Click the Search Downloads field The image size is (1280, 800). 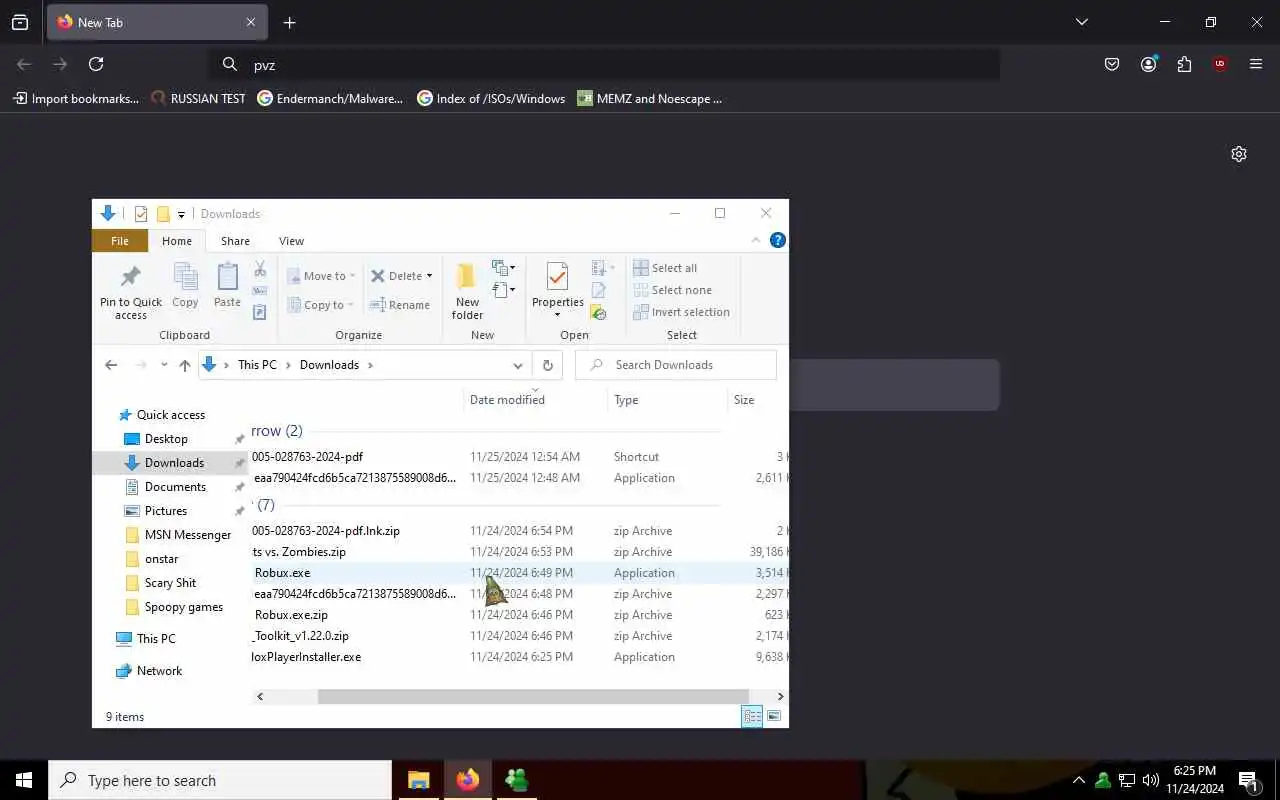[676, 365]
